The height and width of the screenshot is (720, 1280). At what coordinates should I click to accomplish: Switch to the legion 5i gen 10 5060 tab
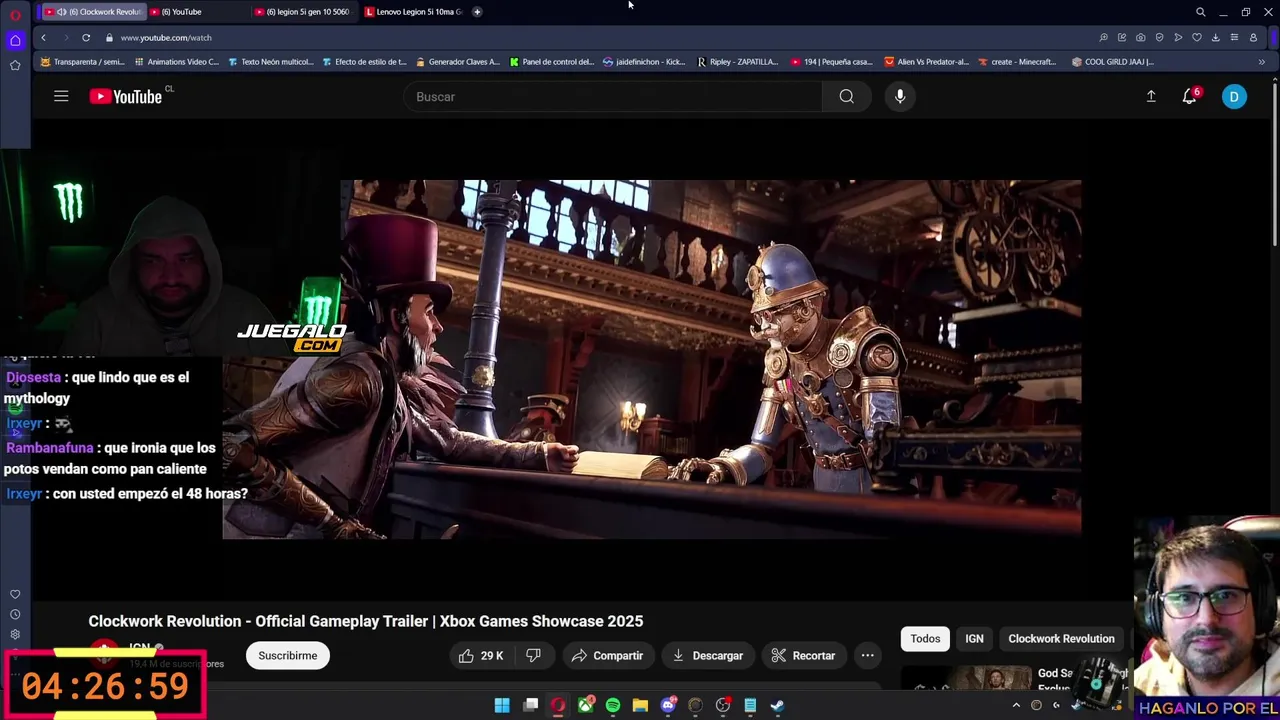click(303, 12)
